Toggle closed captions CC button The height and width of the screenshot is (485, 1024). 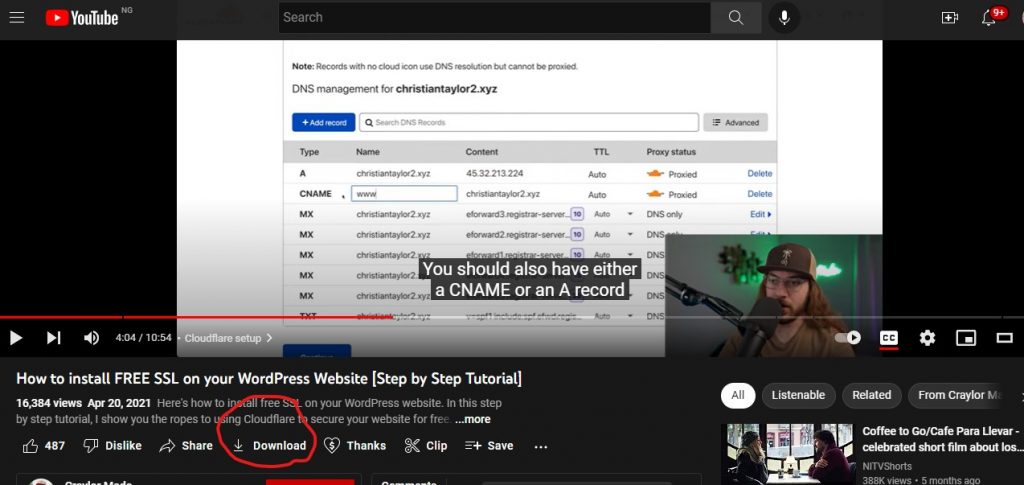(889, 337)
